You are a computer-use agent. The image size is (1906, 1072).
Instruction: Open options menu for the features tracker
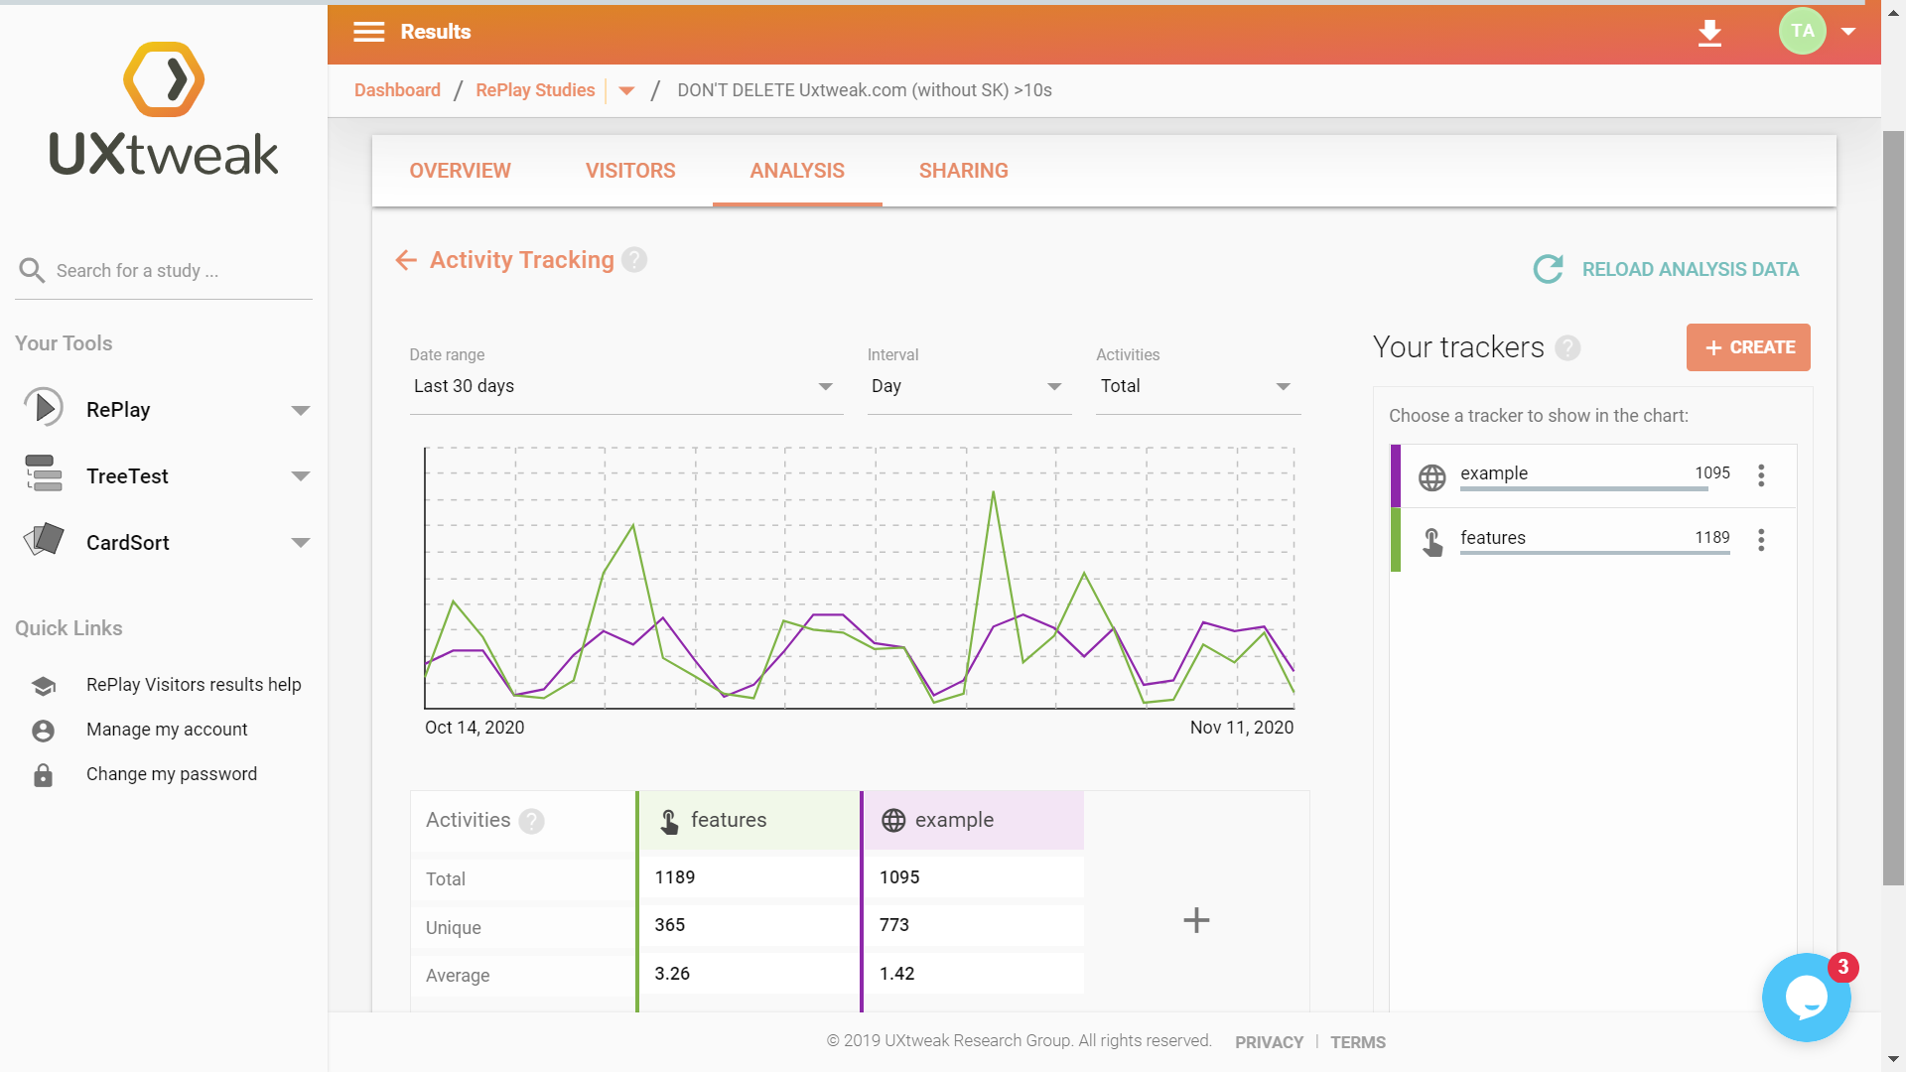1761,540
